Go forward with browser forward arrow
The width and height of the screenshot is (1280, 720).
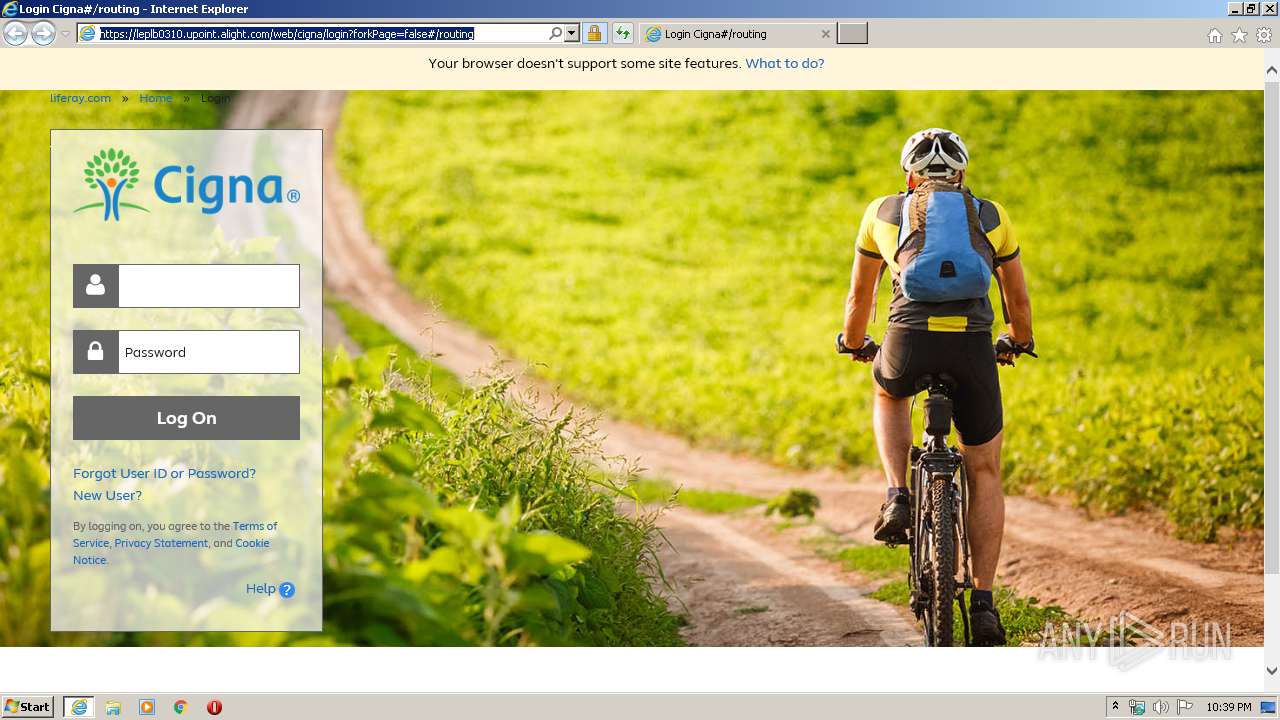point(43,34)
